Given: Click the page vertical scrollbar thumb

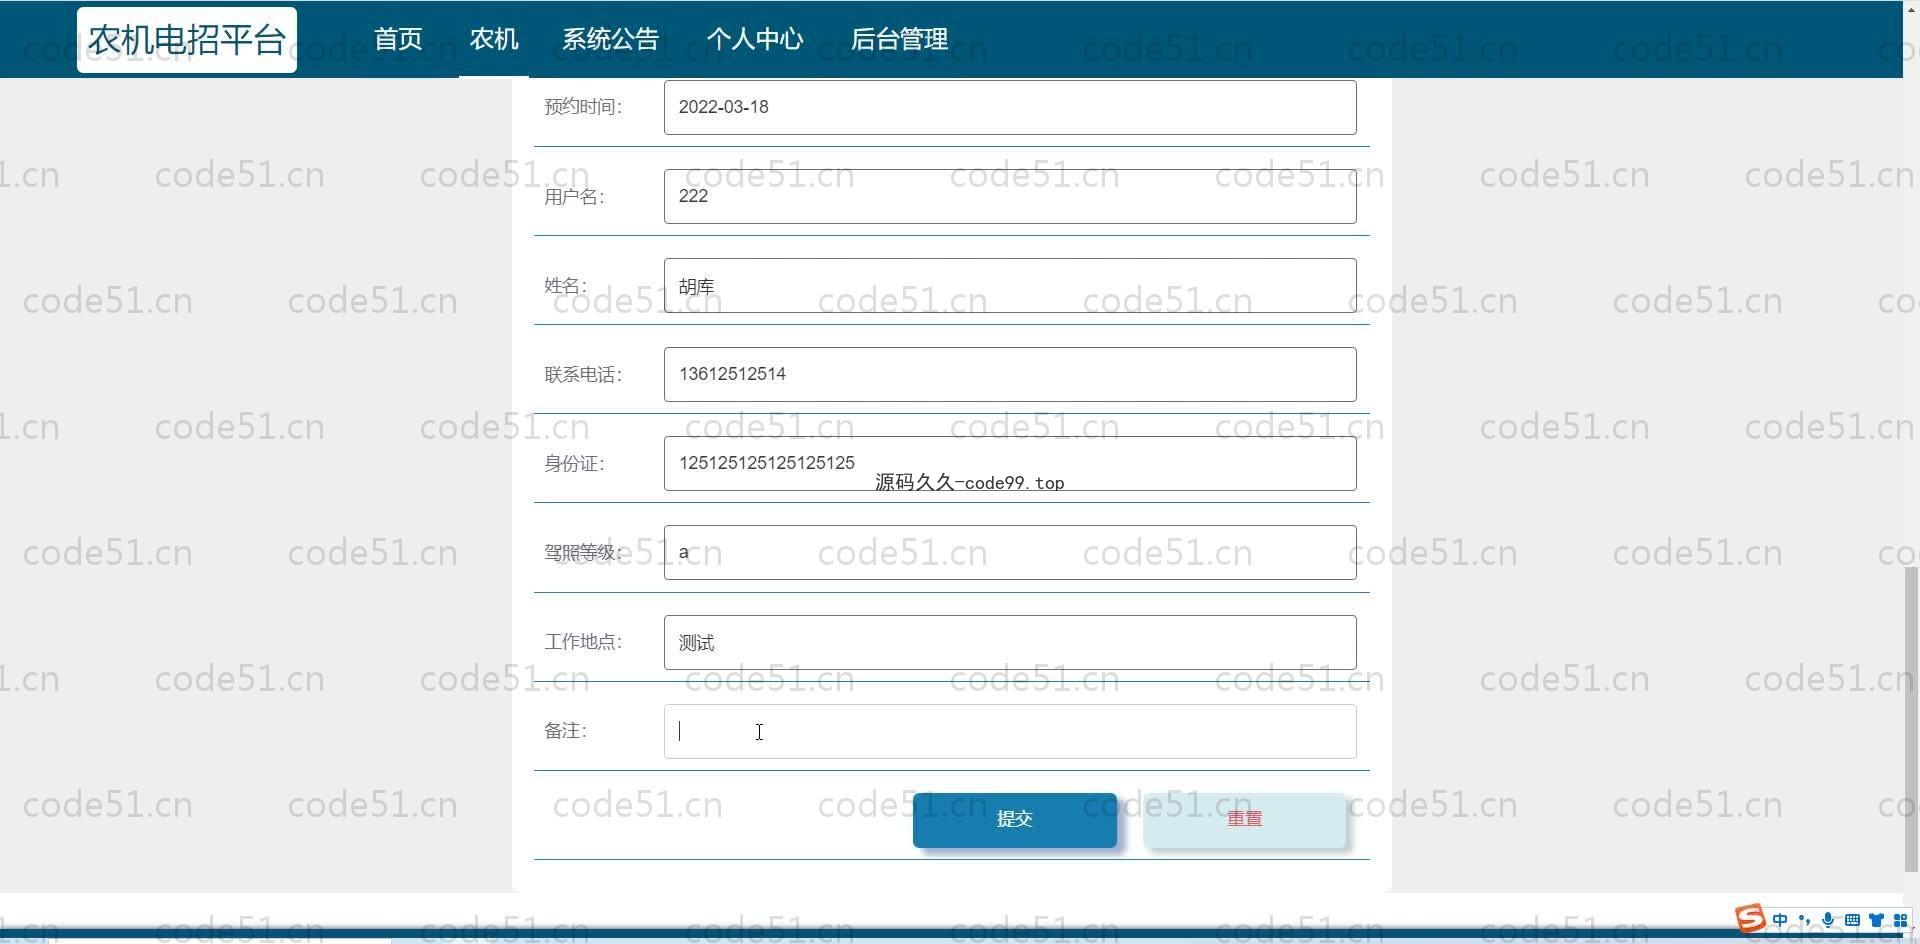Looking at the screenshot, I should pyautogui.click(x=1911, y=719).
